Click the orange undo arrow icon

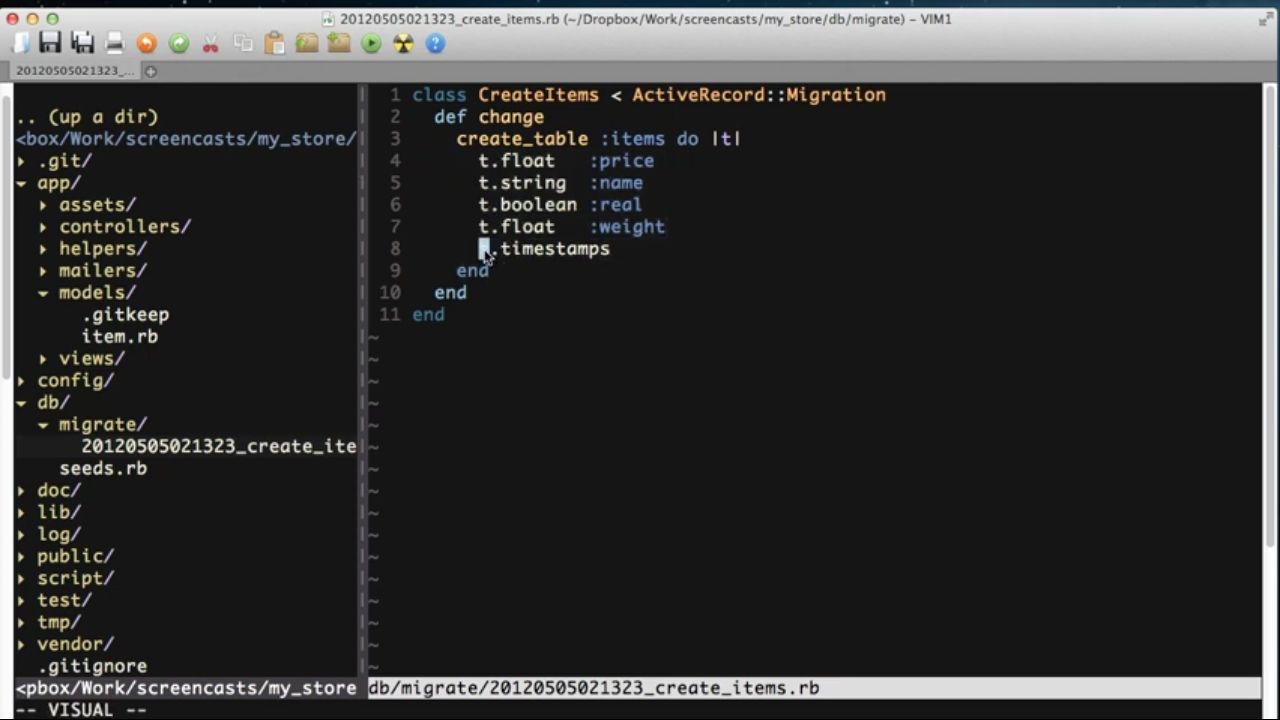click(147, 43)
